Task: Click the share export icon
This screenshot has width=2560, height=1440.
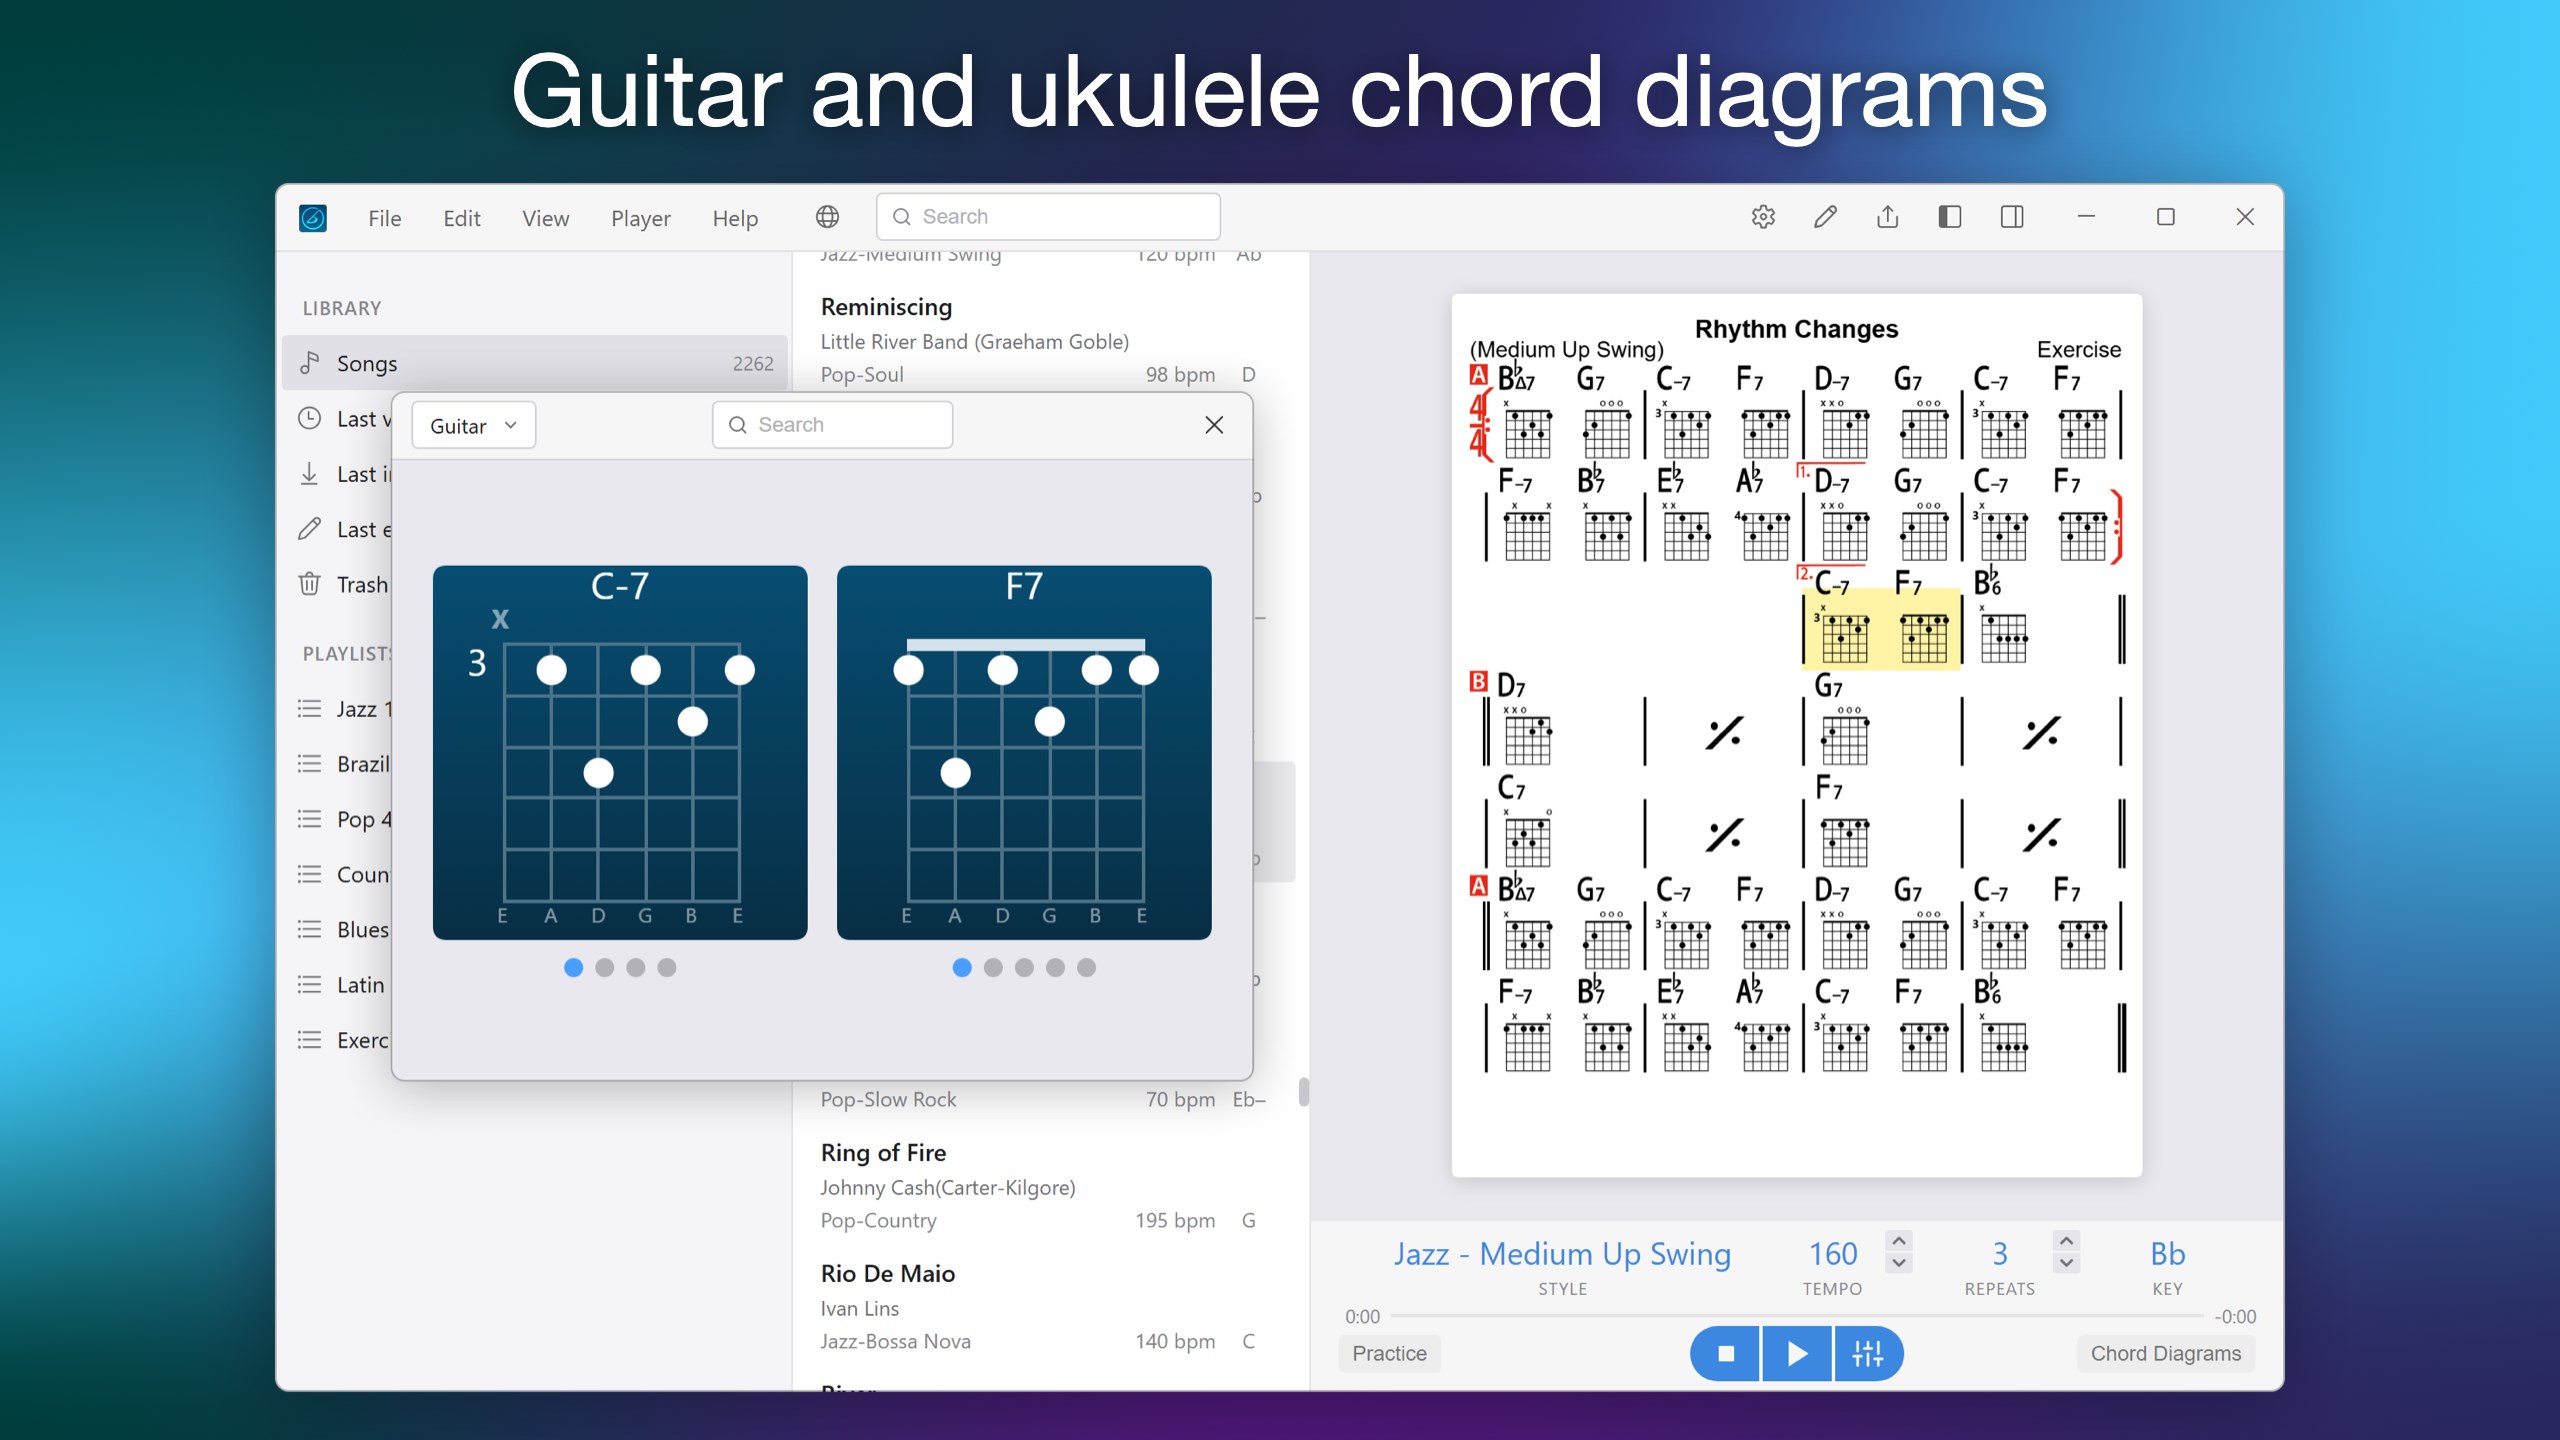Action: 1887,217
